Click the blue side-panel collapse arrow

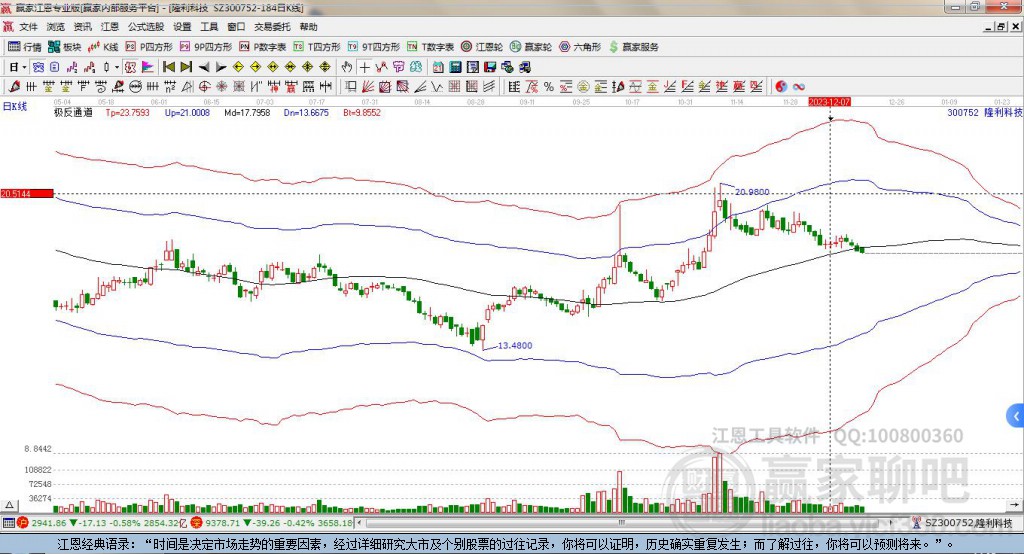click(1016, 416)
